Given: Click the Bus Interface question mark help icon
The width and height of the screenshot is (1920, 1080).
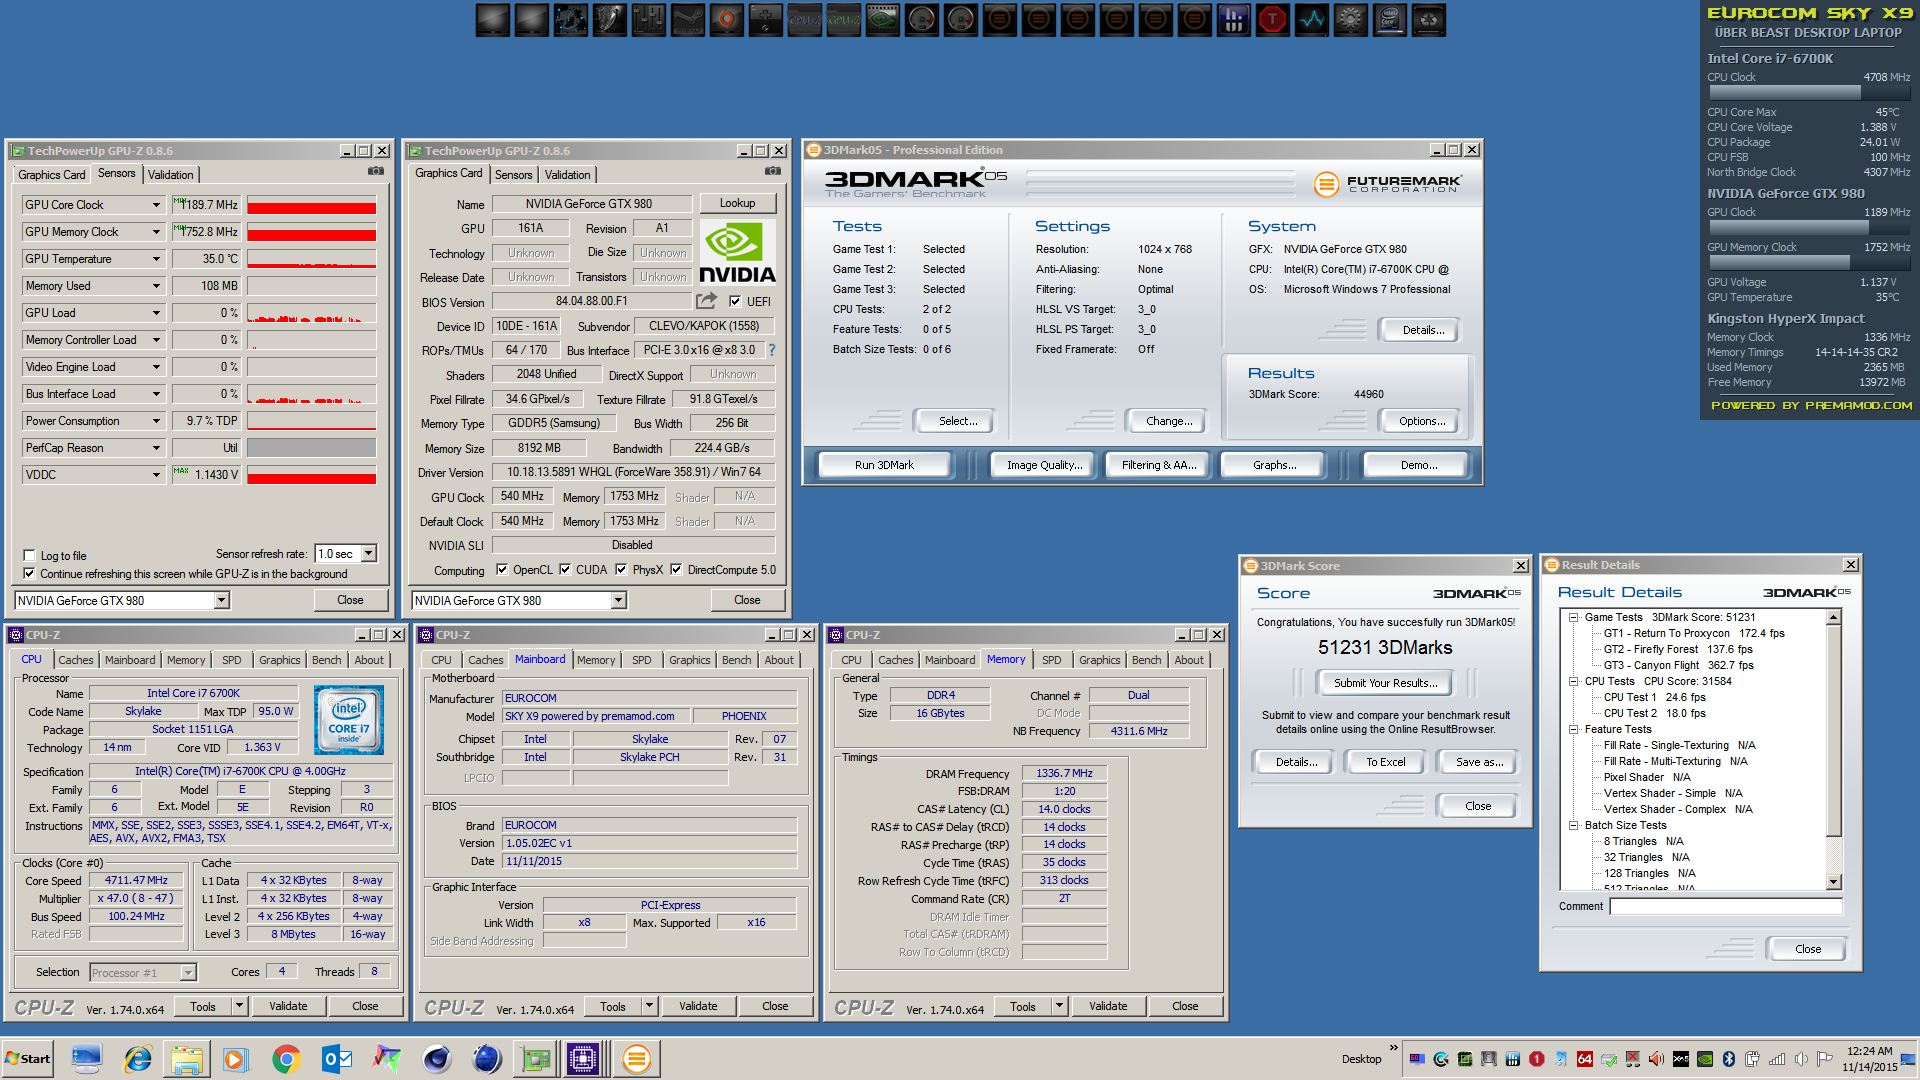Looking at the screenshot, I should pyautogui.click(x=771, y=350).
